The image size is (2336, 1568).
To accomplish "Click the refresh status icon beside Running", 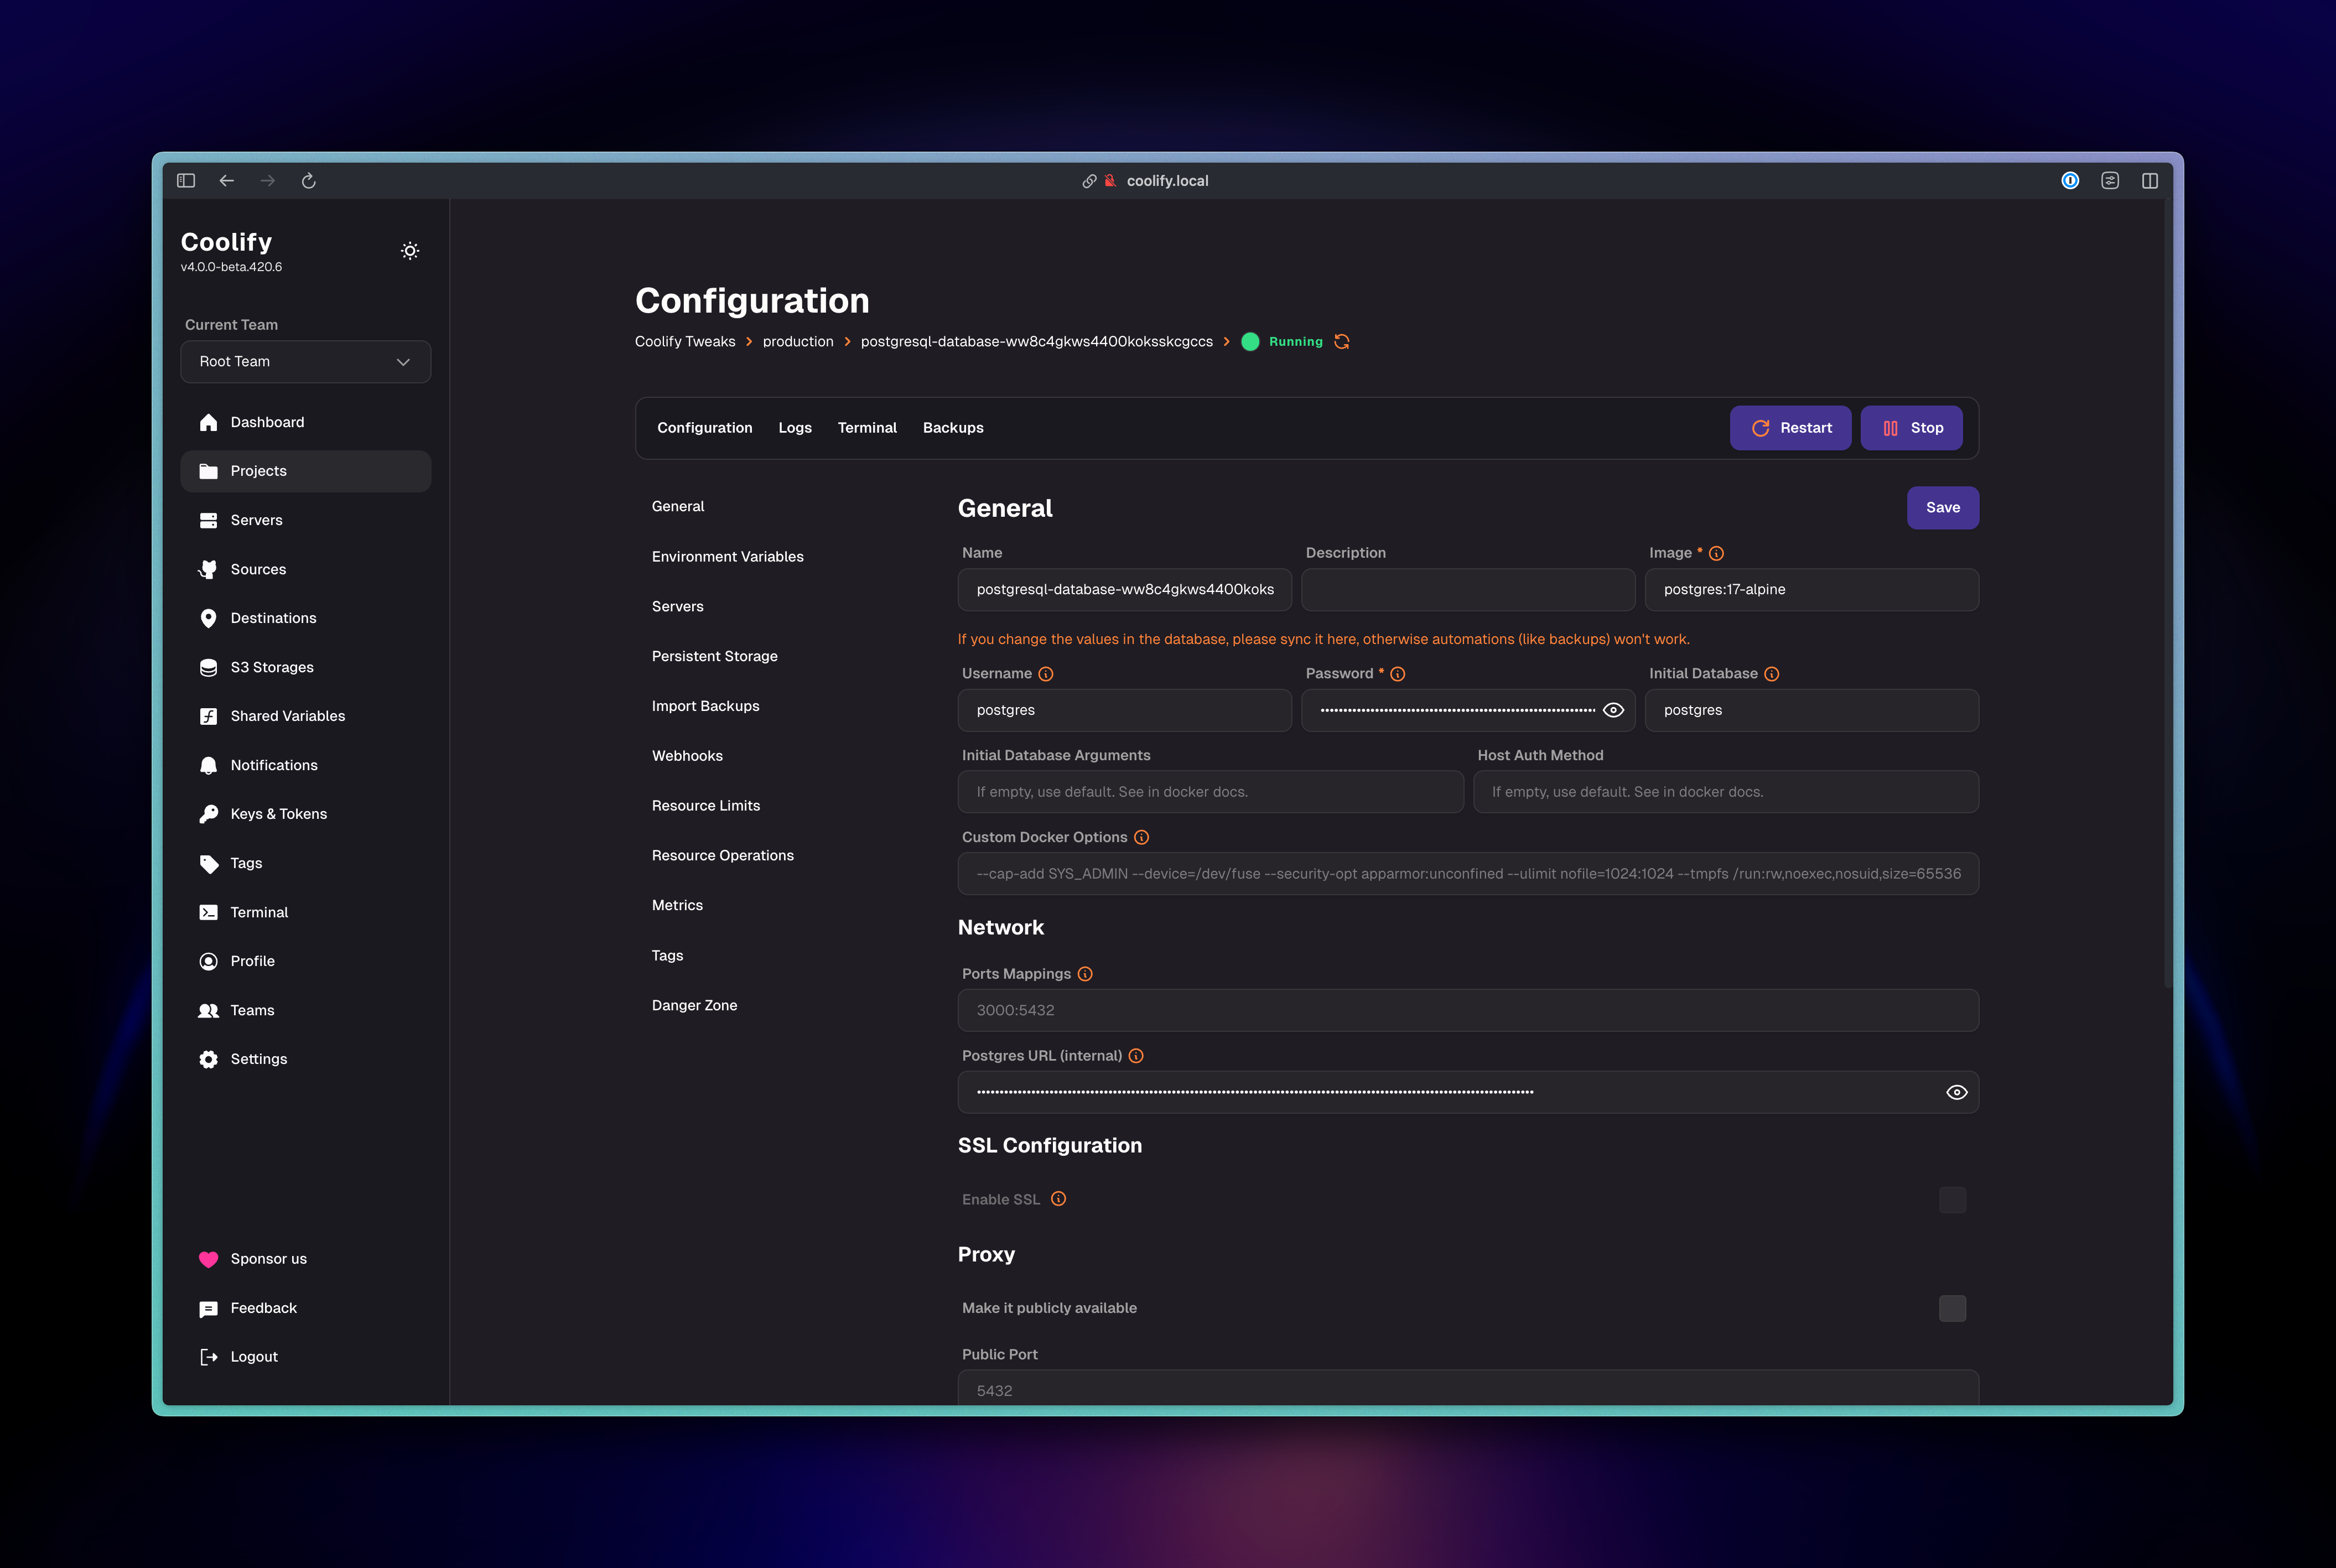I will (x=1342, y=342).
